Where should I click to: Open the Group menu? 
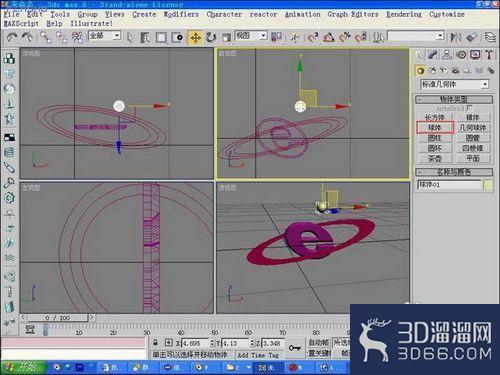87,15
